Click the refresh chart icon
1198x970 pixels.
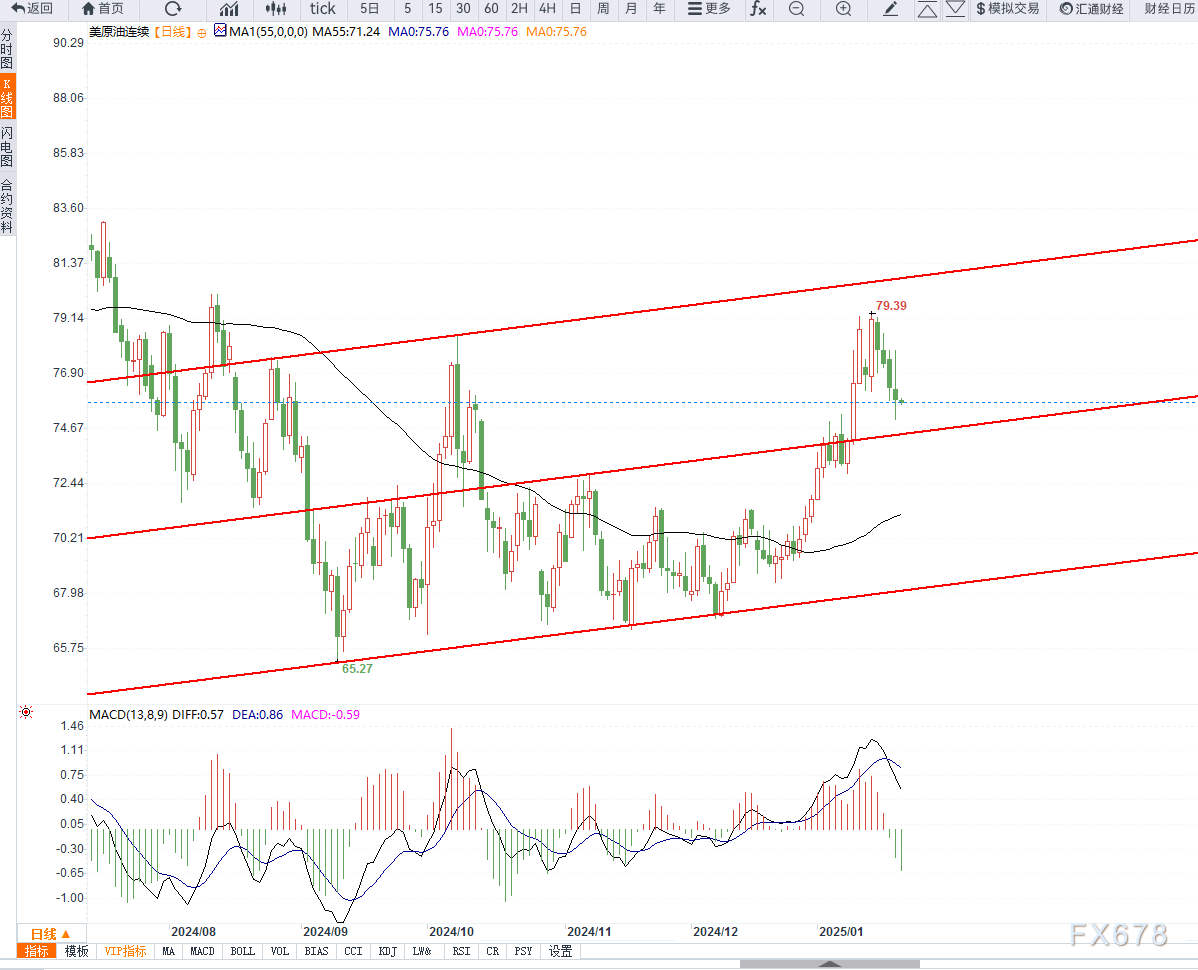coord(173,9)
